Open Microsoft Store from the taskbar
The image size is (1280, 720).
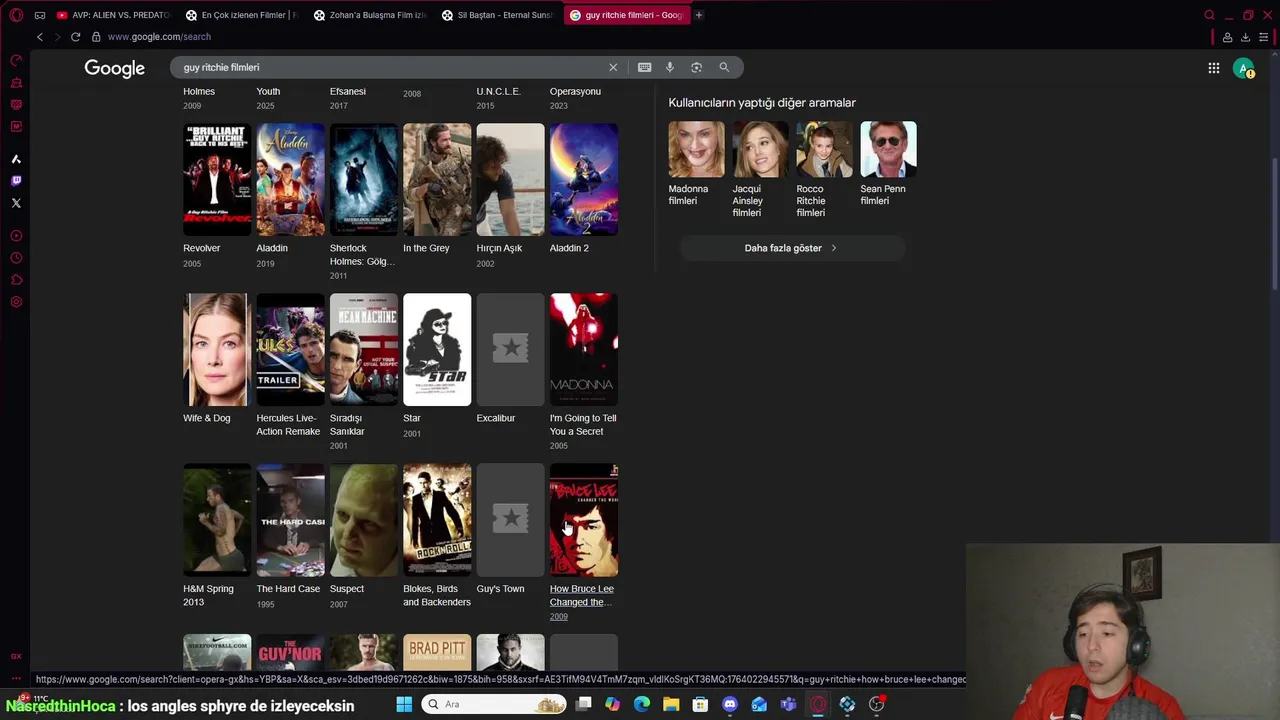[700, 704]
